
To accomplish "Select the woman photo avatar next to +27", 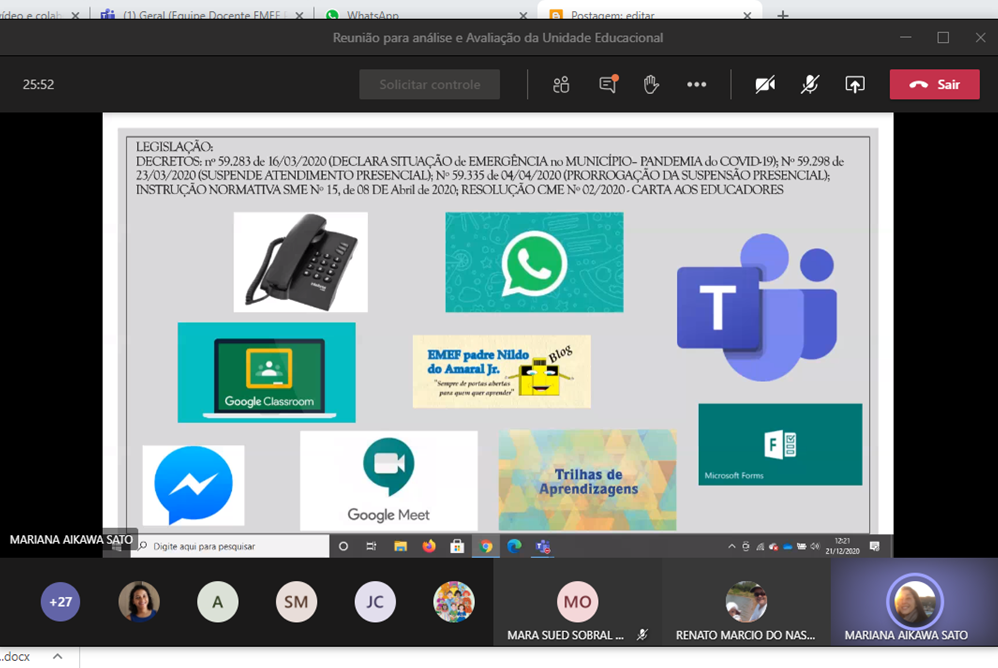I will pos(139,602).
